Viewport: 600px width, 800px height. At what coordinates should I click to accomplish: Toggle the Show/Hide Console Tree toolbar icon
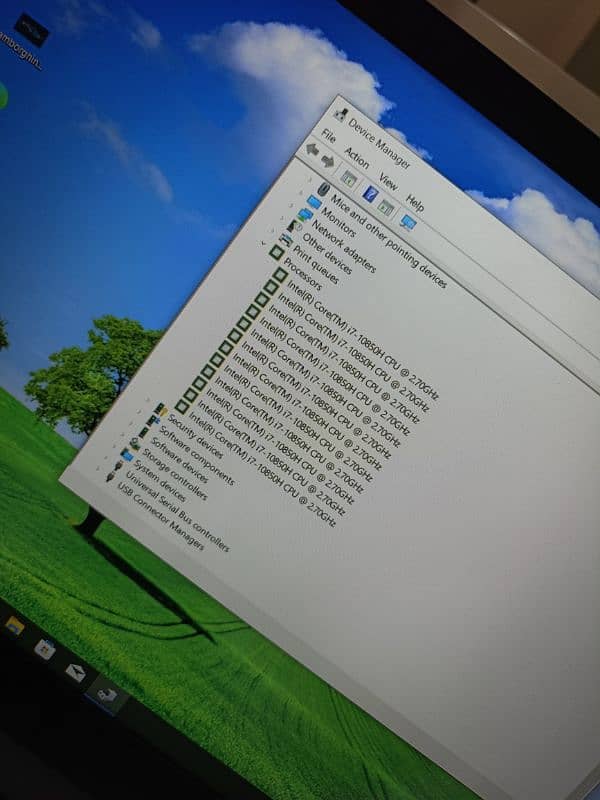tap(349, 179)
